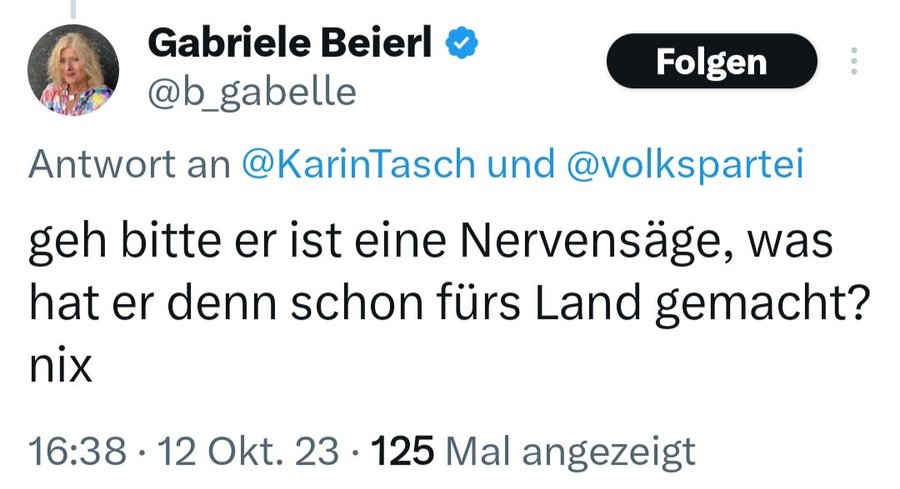Click the thread connector line above the avatar
This screenshot has height=489, width=900.
[73, 9]
